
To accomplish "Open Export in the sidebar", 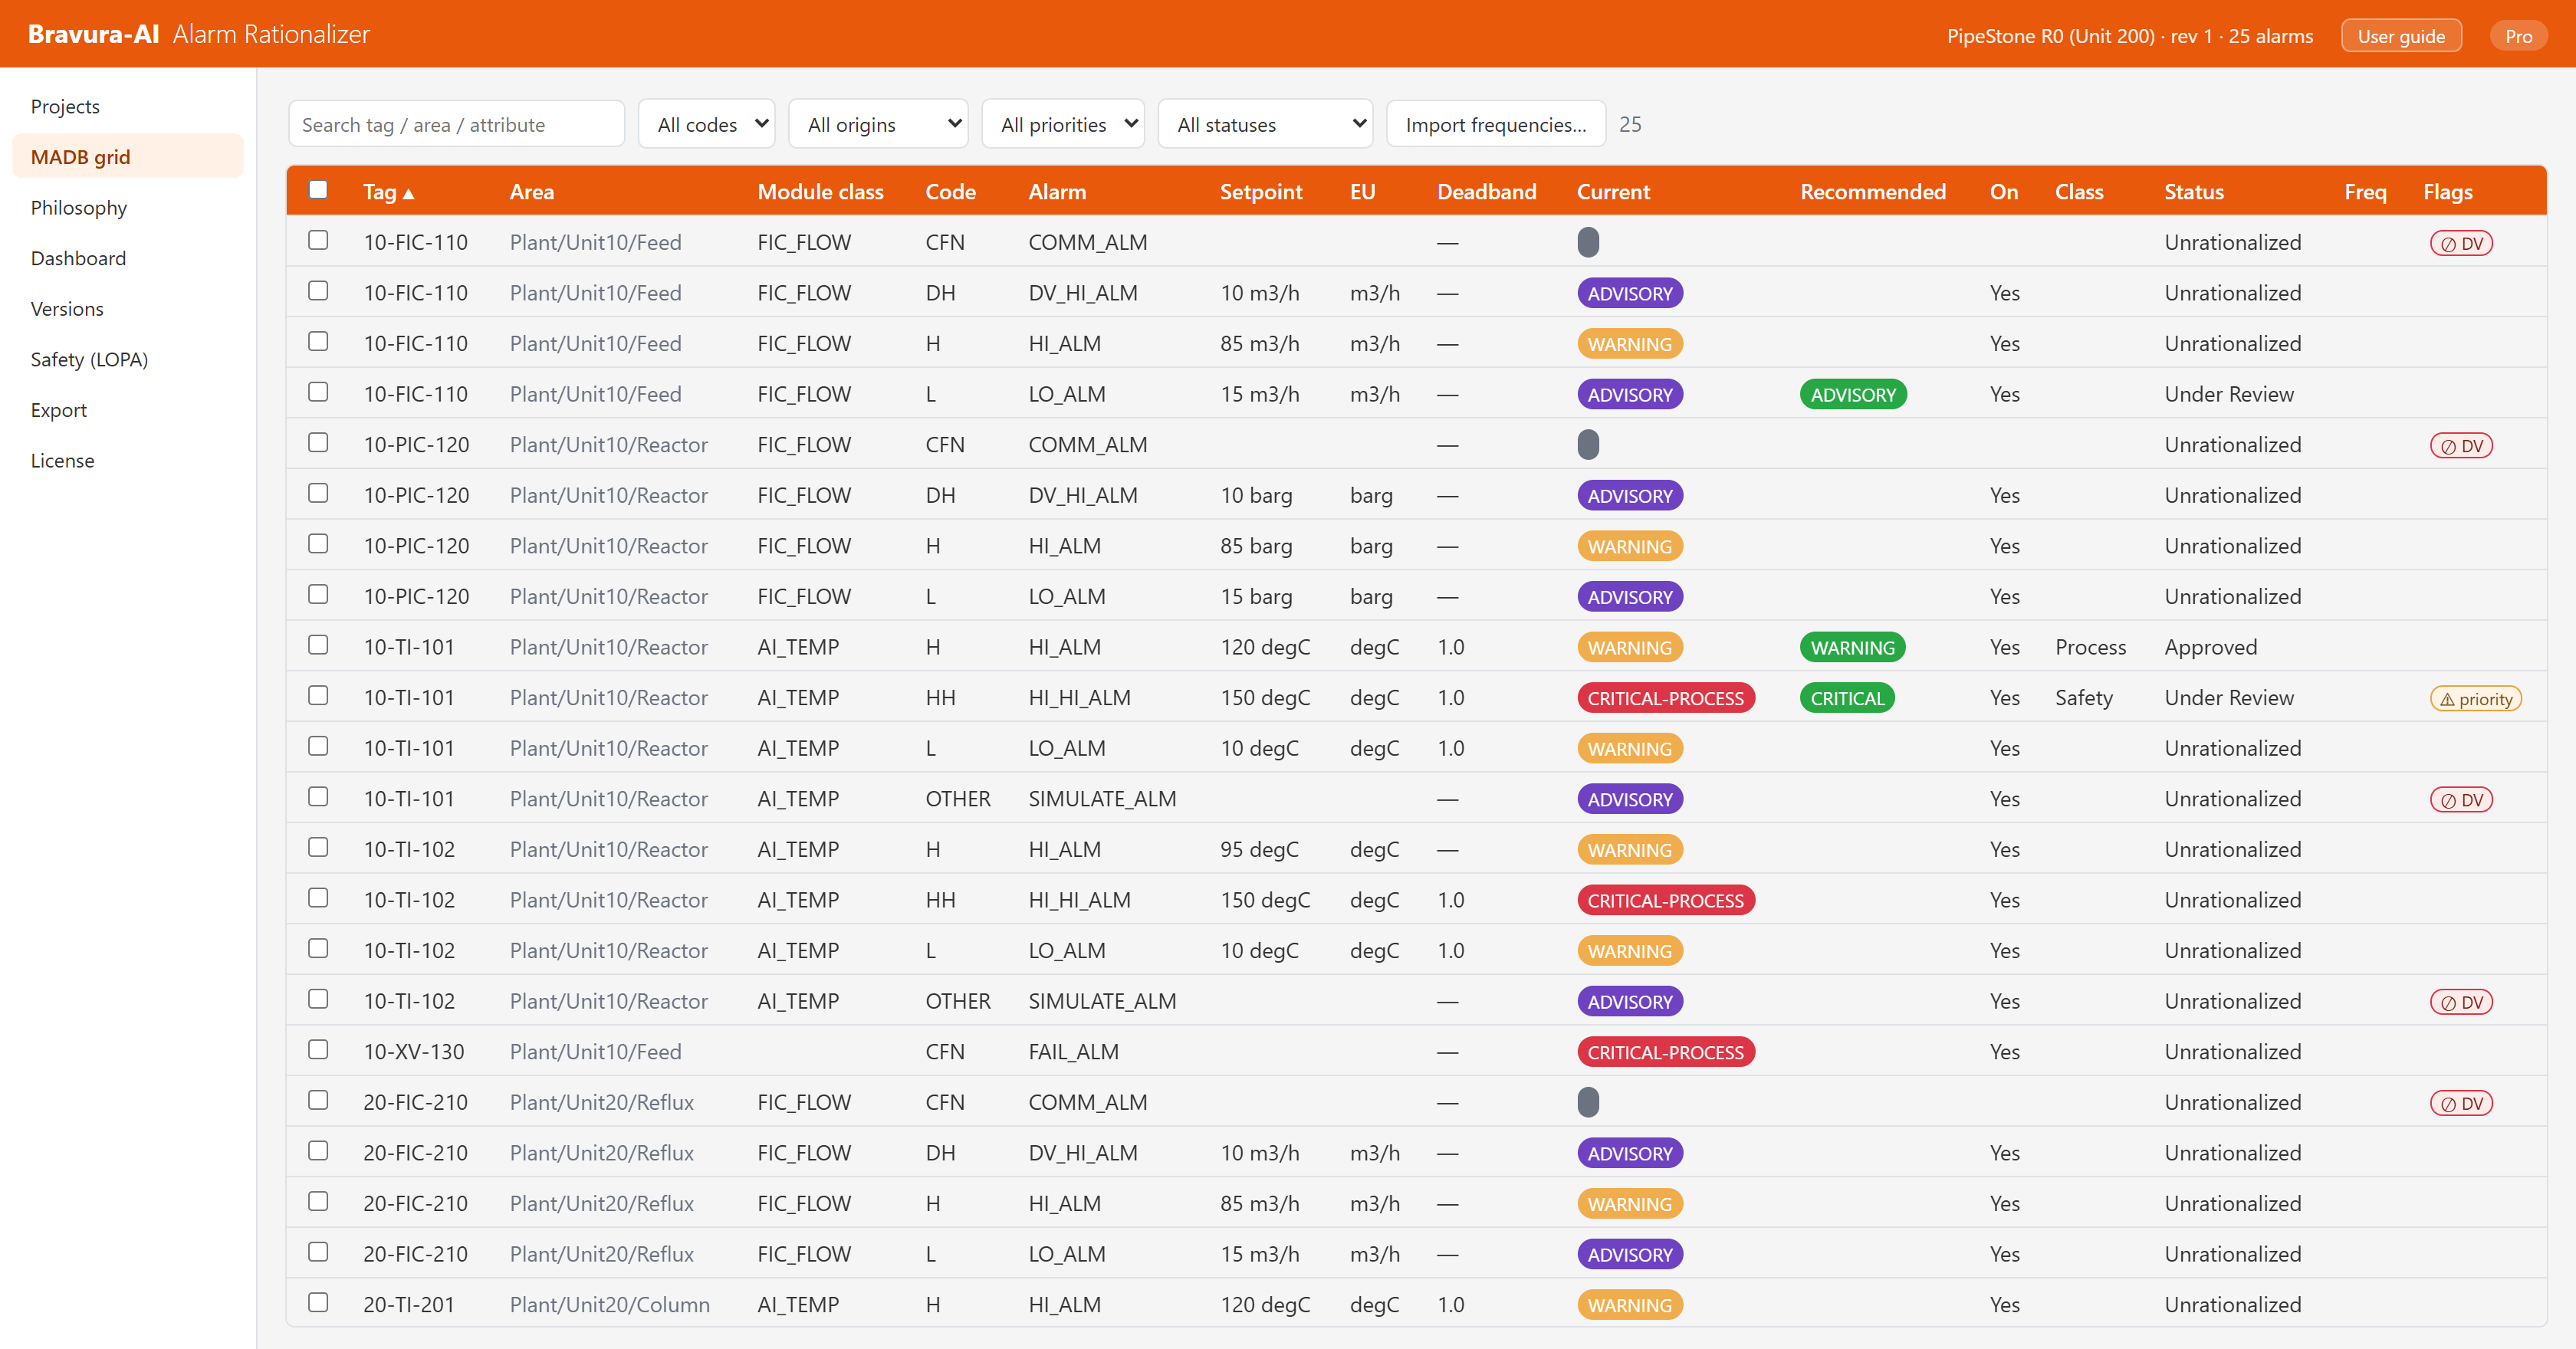I will (128, 410).
